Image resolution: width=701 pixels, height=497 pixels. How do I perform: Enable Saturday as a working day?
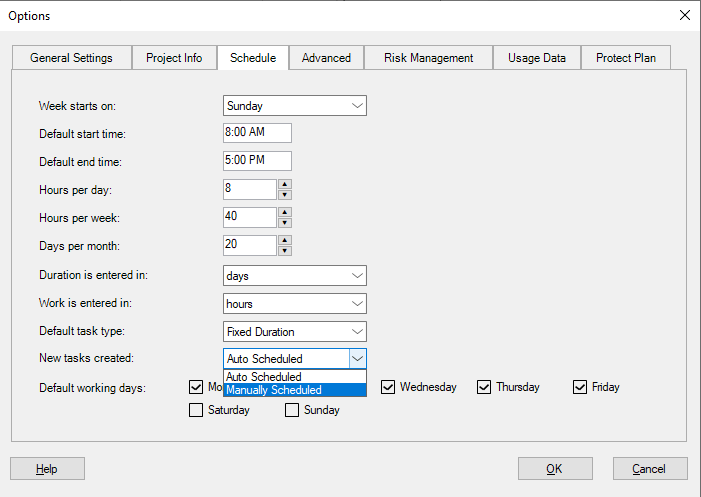point(196,410)
